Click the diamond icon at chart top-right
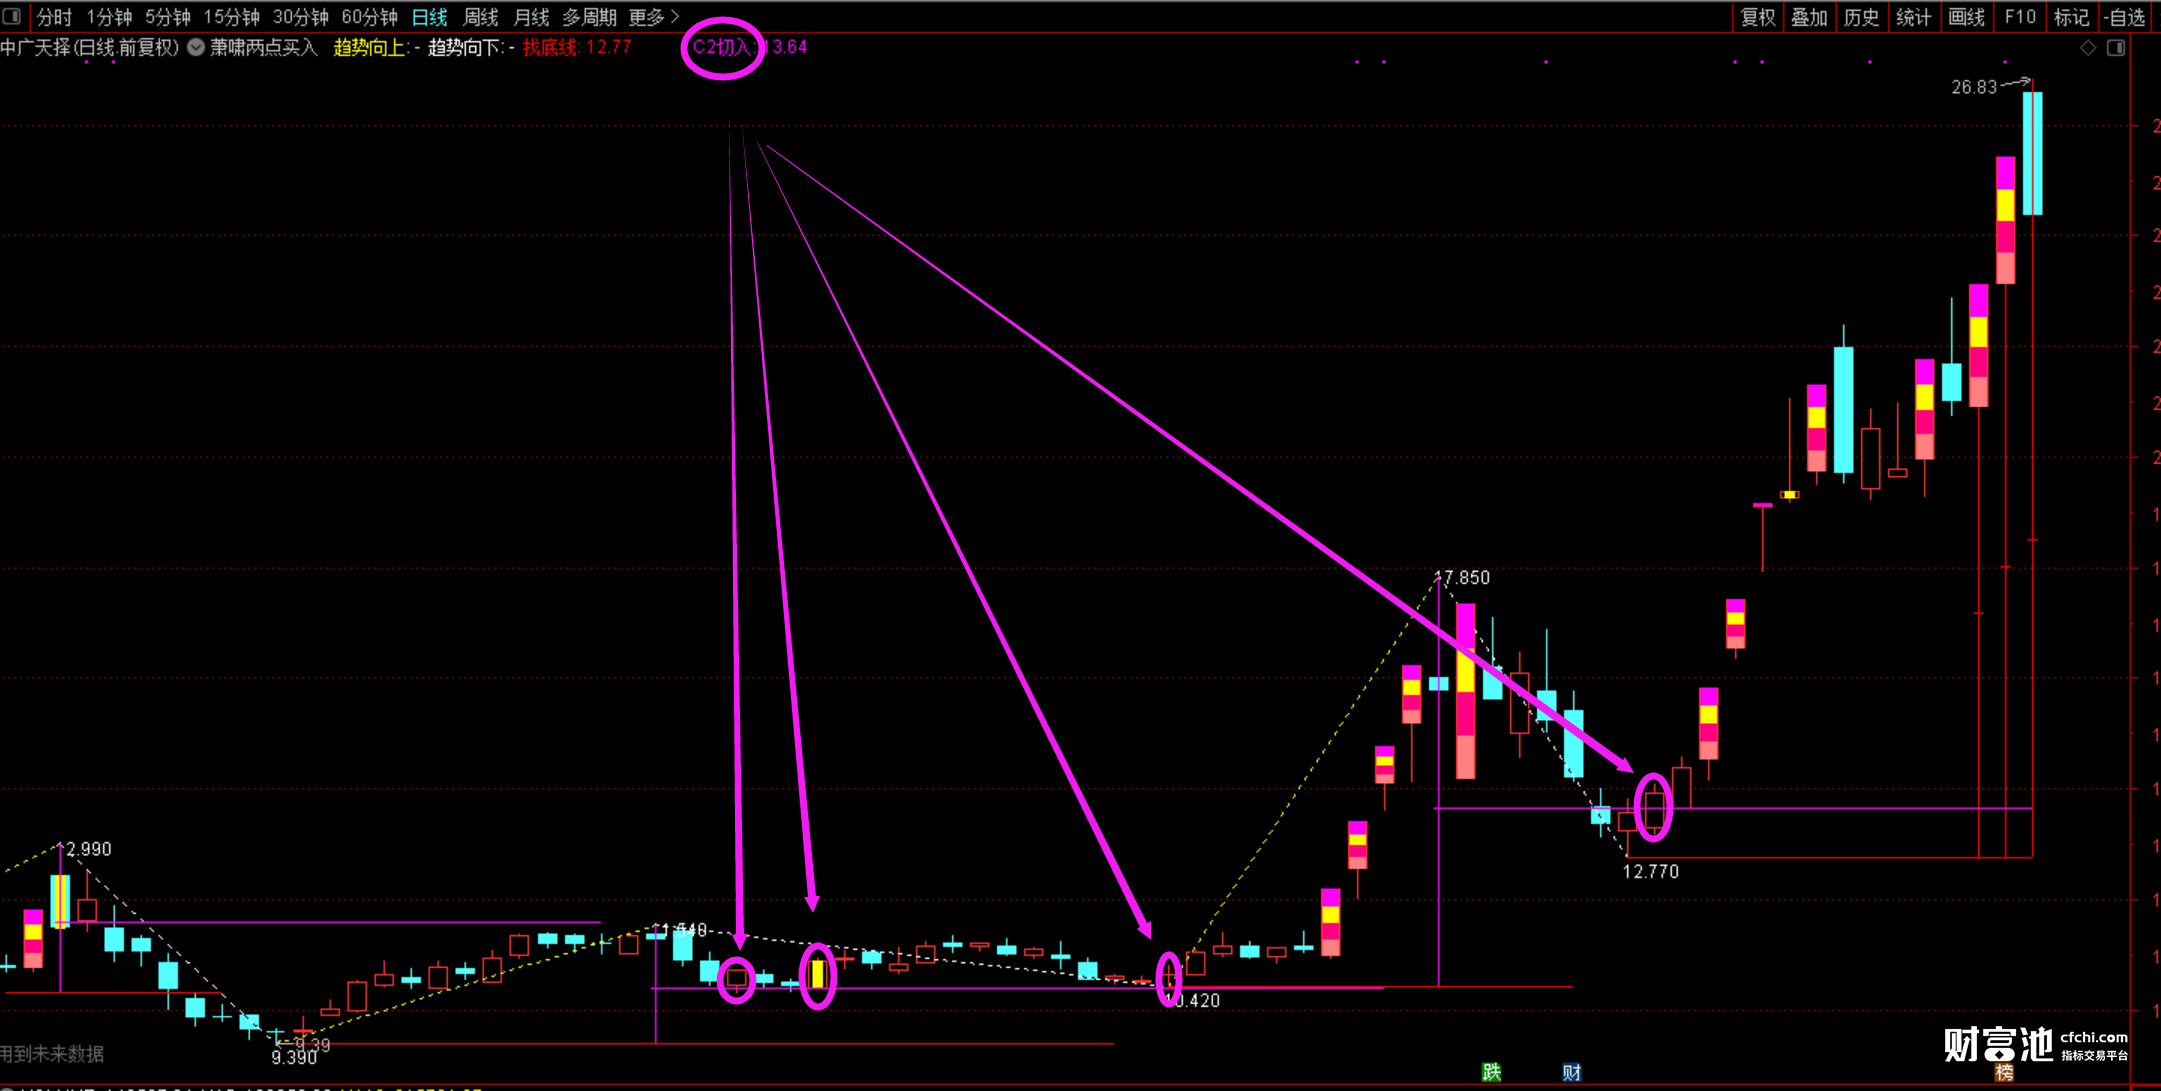The image size is (2161, 1091). 2088,48
